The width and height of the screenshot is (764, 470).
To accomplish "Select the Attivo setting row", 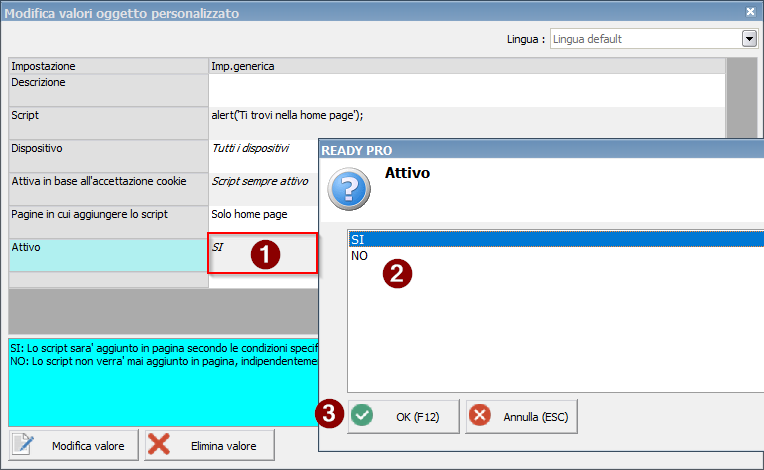I will [x=107, y=254].
